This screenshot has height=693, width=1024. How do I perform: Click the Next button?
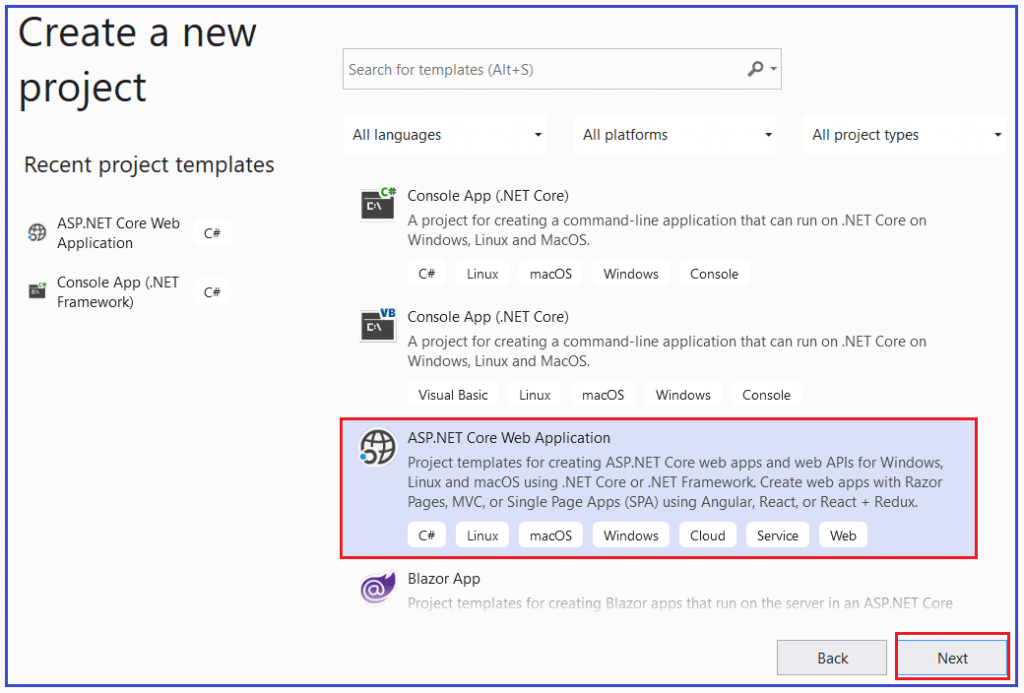point(951,657)
